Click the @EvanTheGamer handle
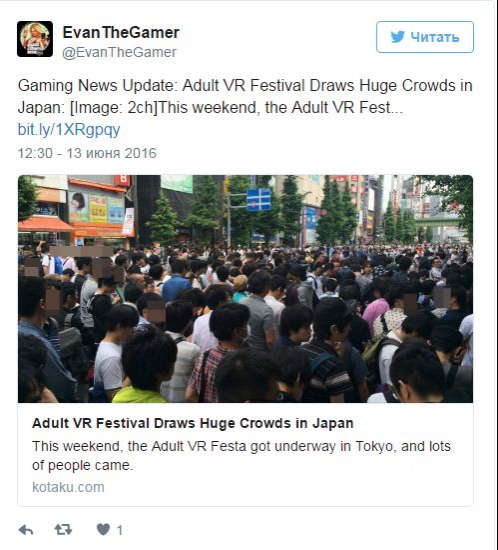Viewport: 498px width, 550px height. [x=119, y=52]
